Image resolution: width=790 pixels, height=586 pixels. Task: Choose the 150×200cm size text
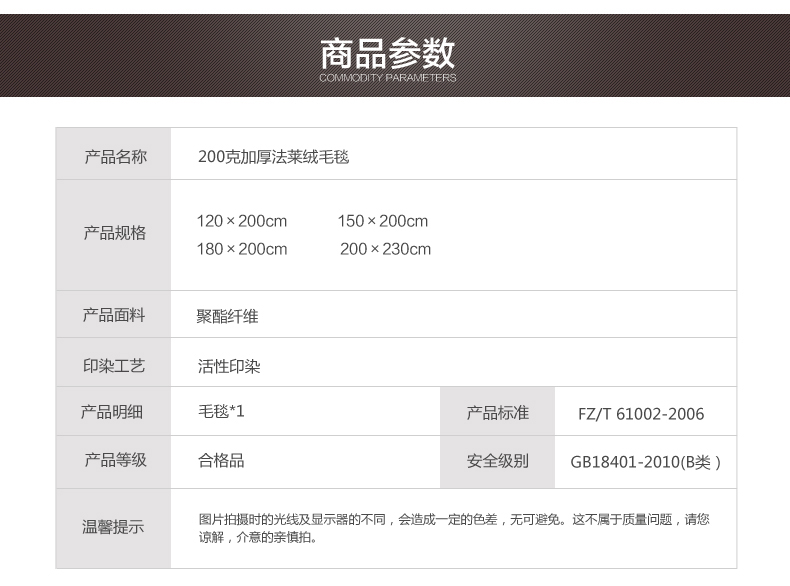click(x=382, y=221)
